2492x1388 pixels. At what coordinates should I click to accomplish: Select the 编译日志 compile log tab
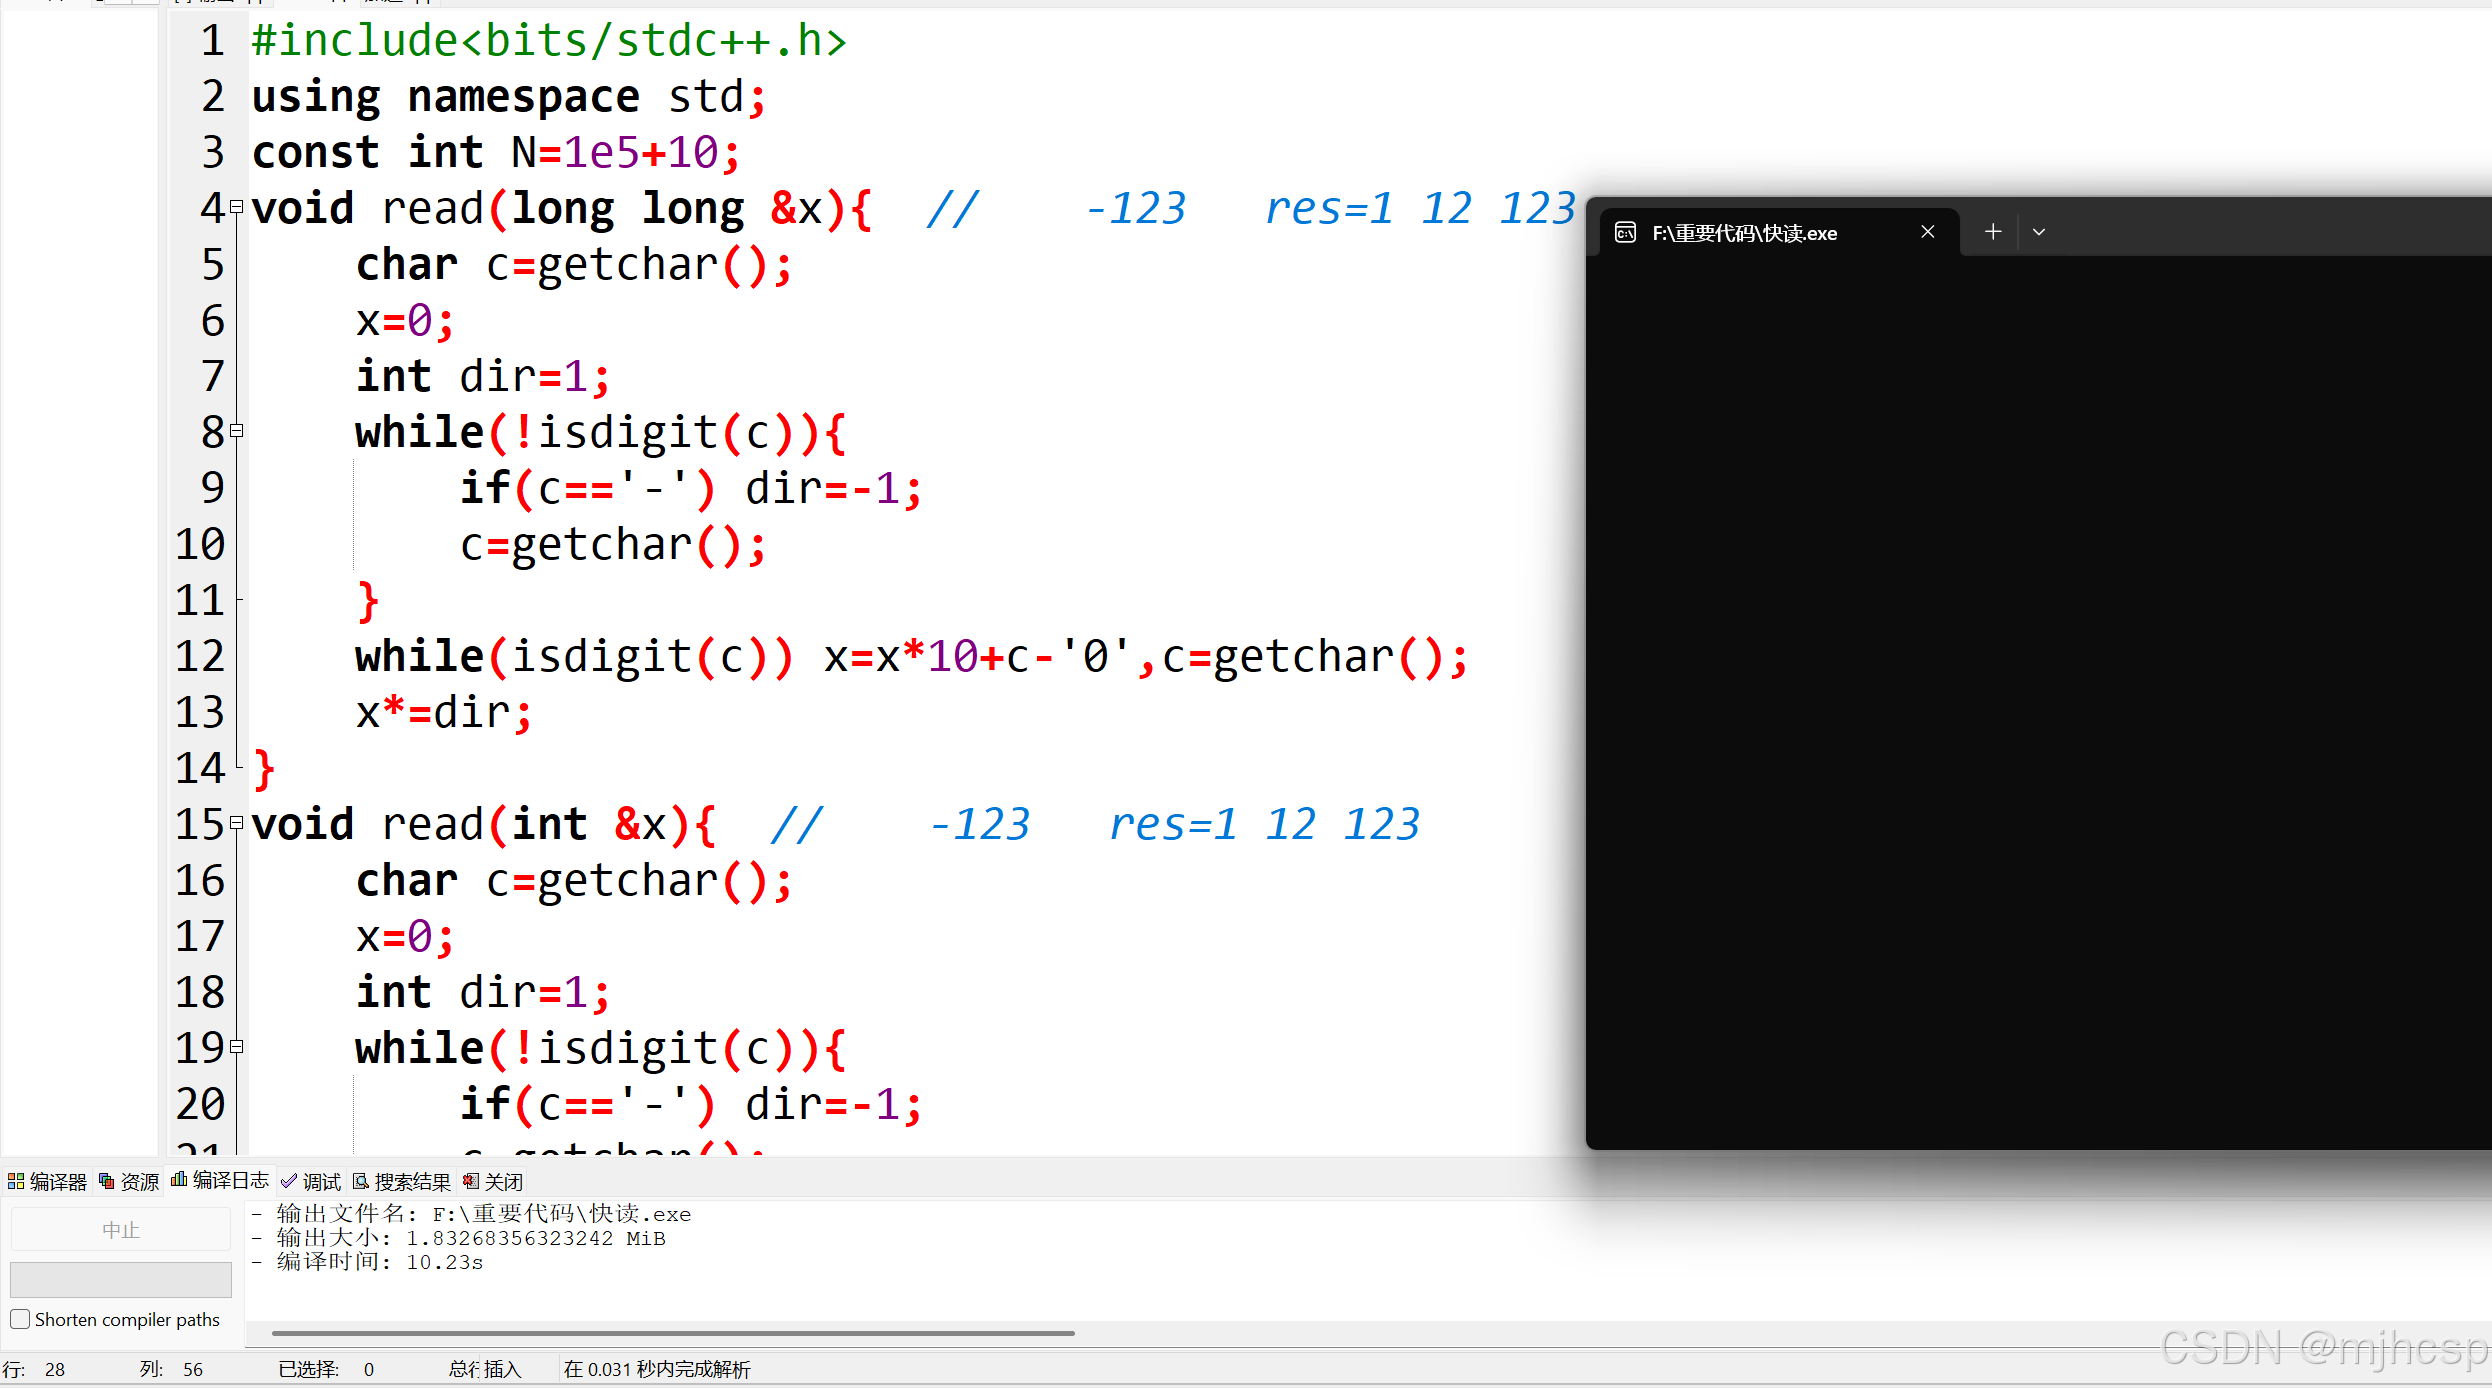pyautogui.click(x=220, y=1181)
